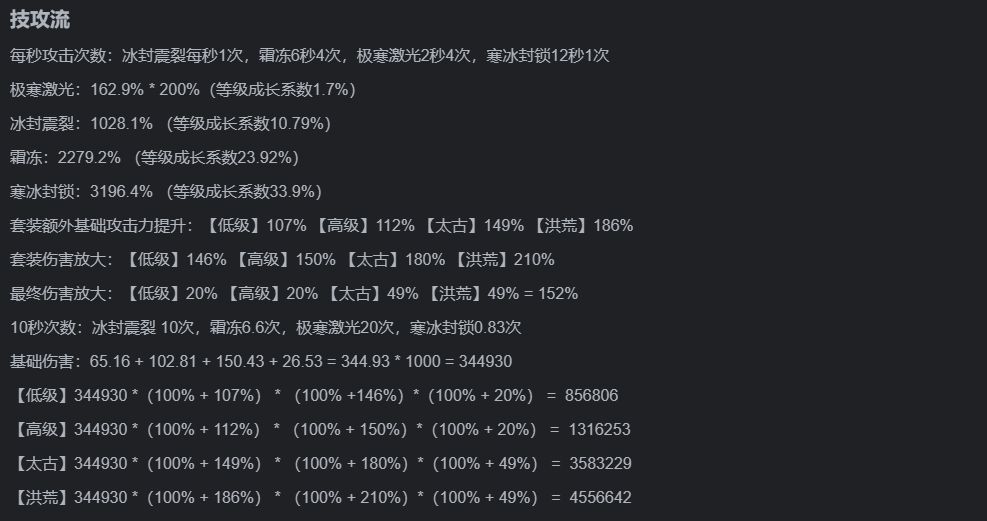Viewport: 987px width, 521px height.
Task: Select the 极寒激光 162.9% line
Action: [182, 90]
